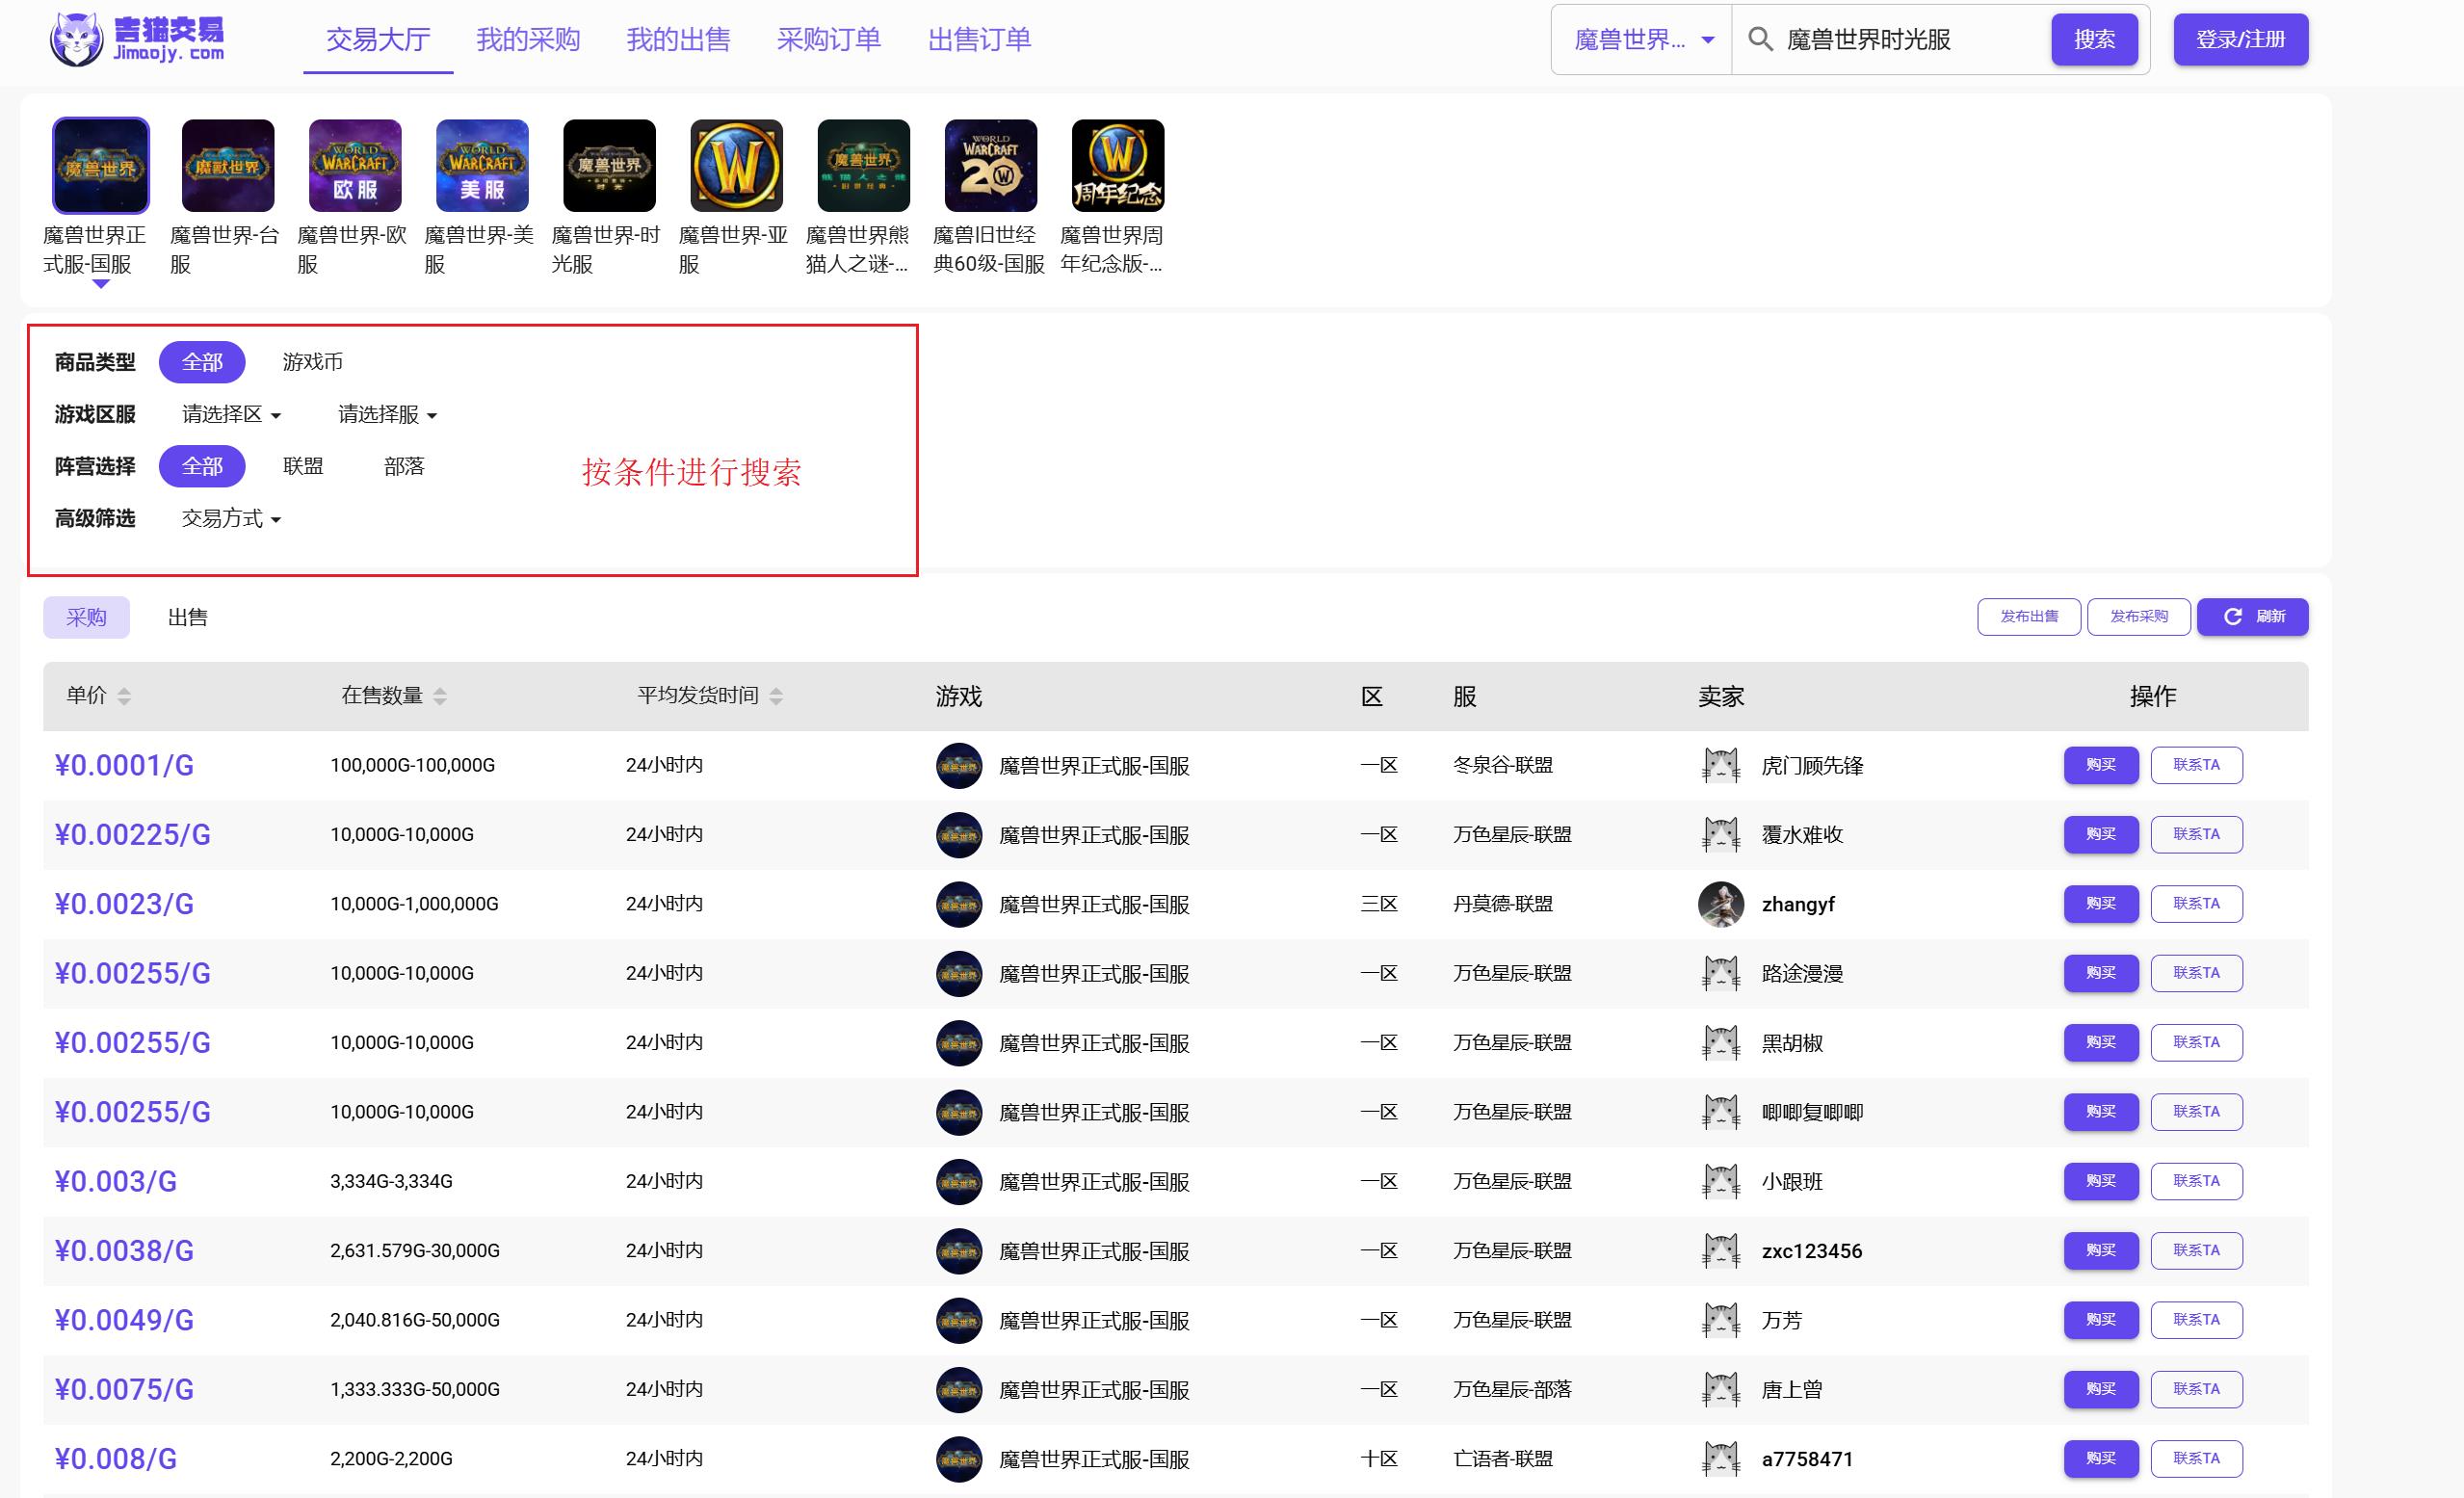Image resolution: width=2464 pixels, height=1498 pixels.
Task: Expand the 请选择区 dropdown
Action: pyautogui.click(x=231, y=414)
